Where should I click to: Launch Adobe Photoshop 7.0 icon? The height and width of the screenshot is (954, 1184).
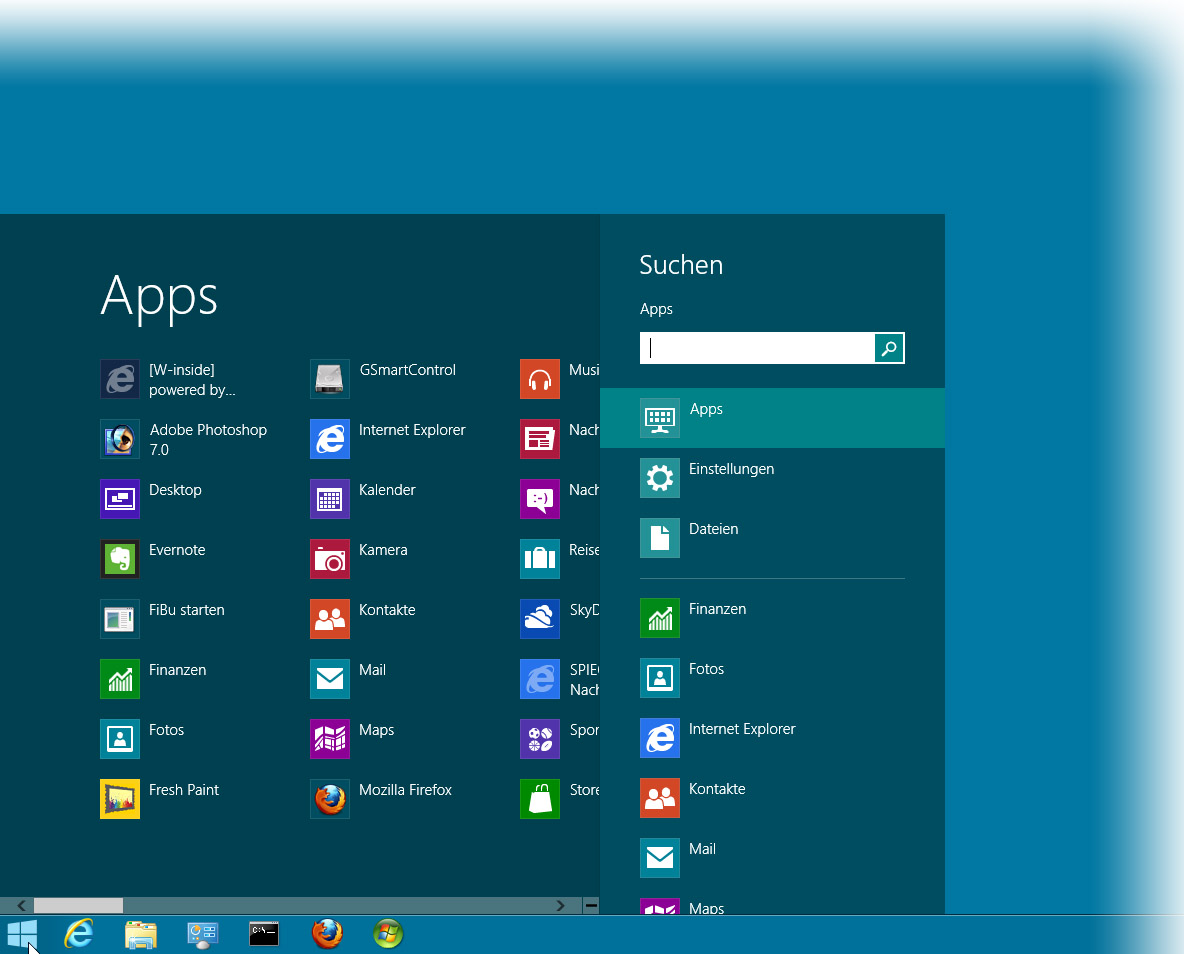tap(120, 439)
